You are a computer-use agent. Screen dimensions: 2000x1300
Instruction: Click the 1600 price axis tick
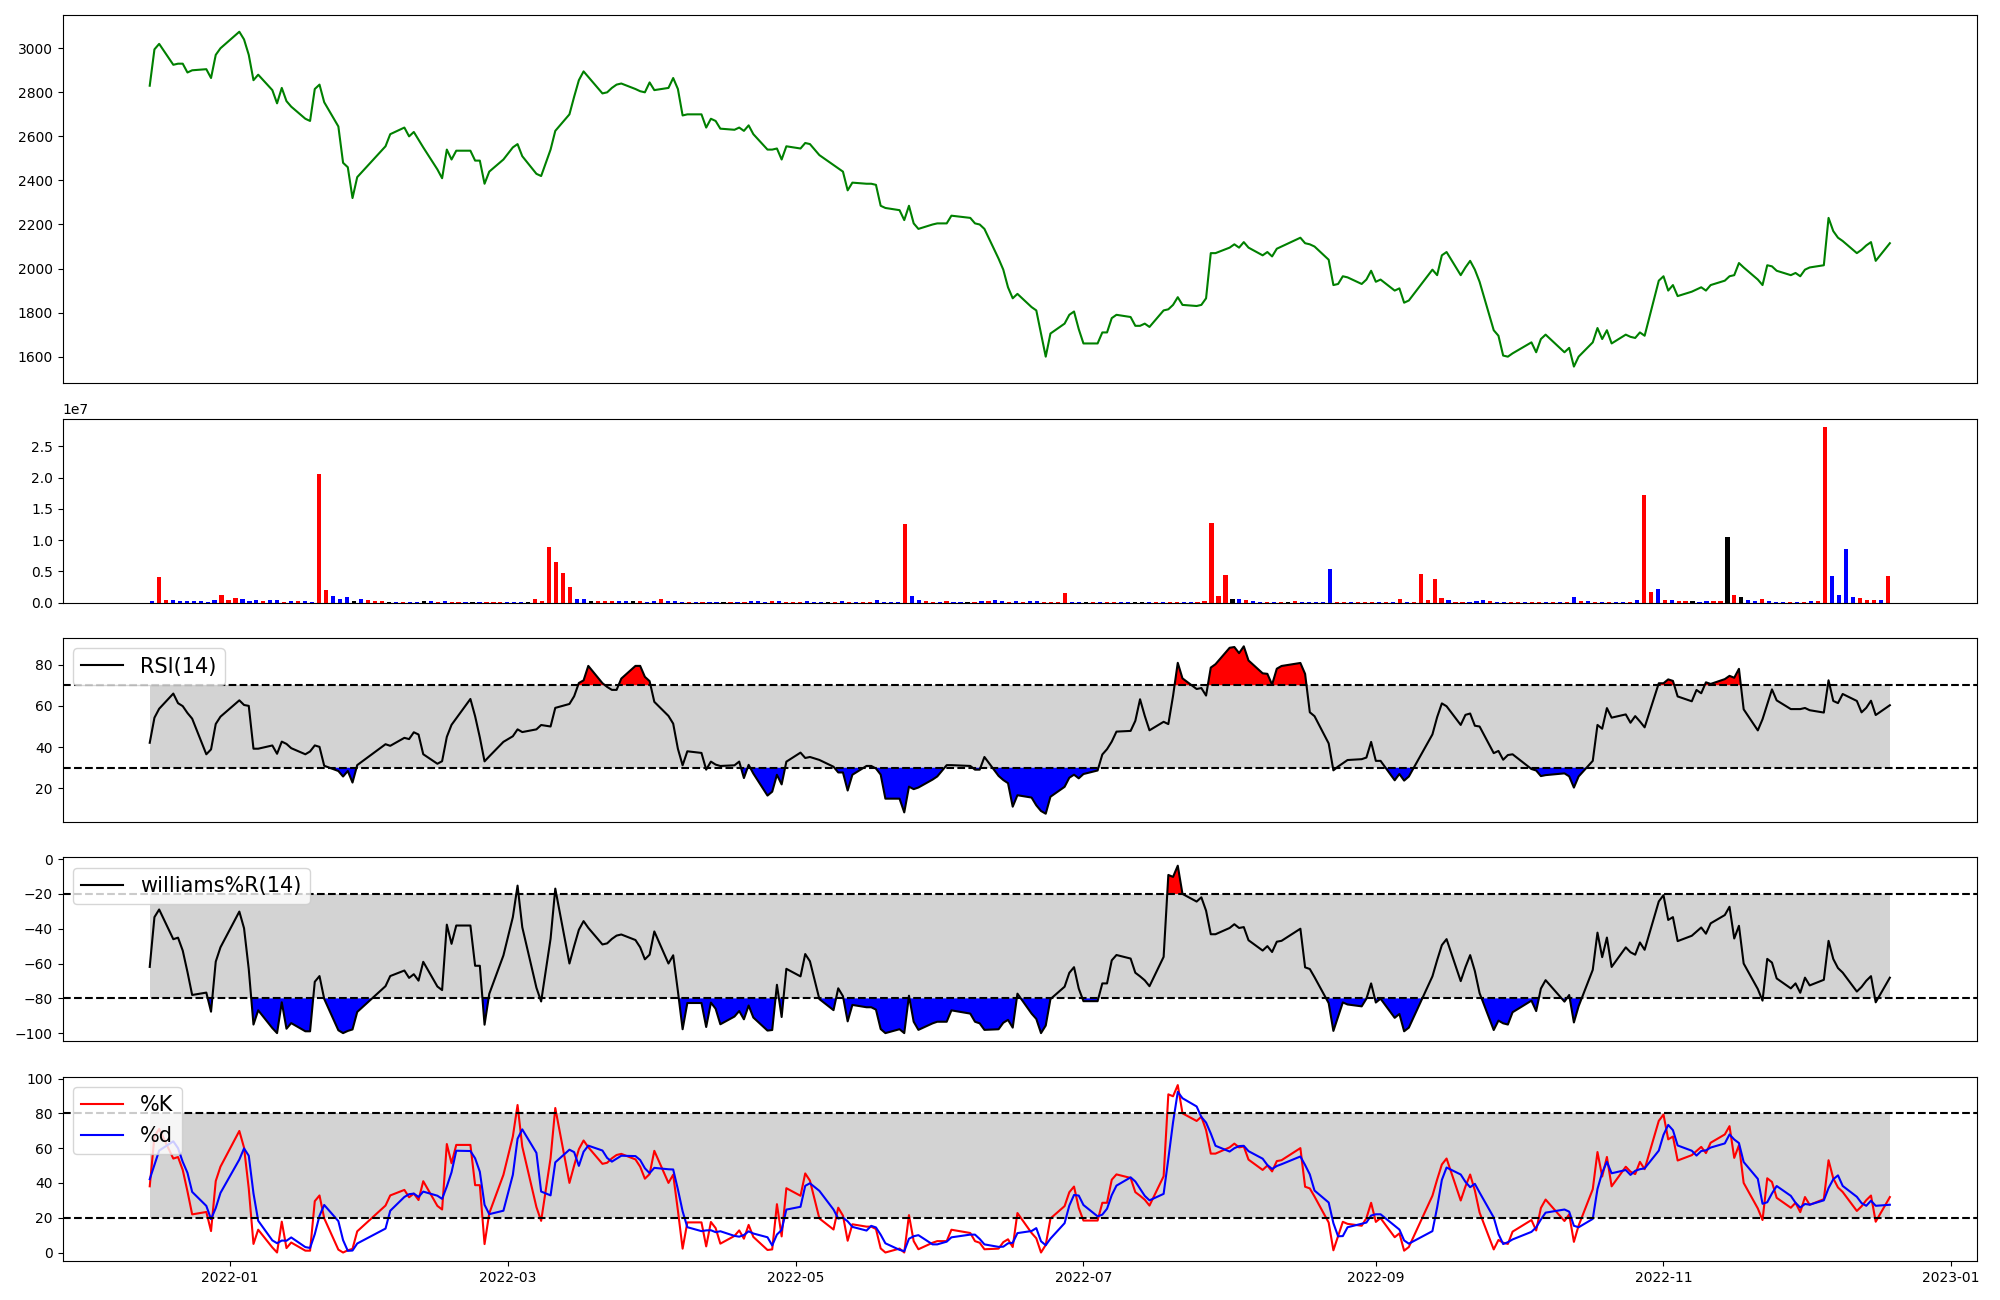35,357
